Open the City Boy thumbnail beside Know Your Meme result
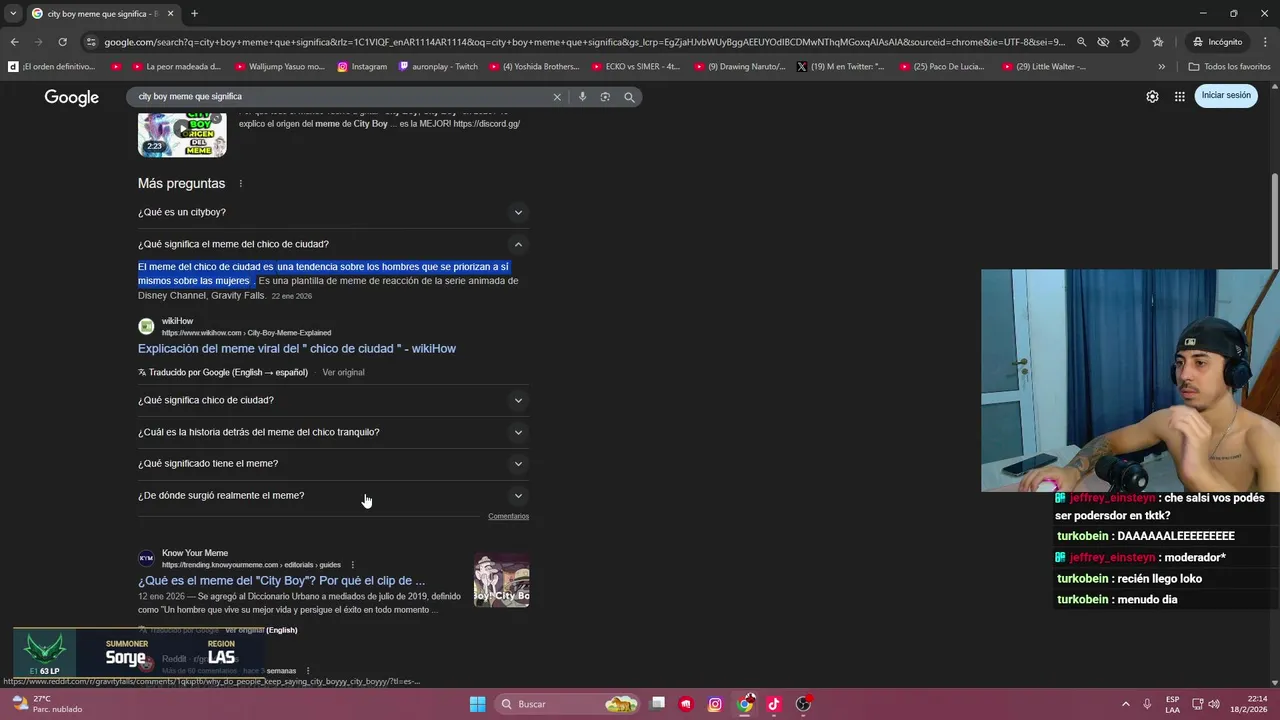 pyautogui.click(x=501, y=581)
